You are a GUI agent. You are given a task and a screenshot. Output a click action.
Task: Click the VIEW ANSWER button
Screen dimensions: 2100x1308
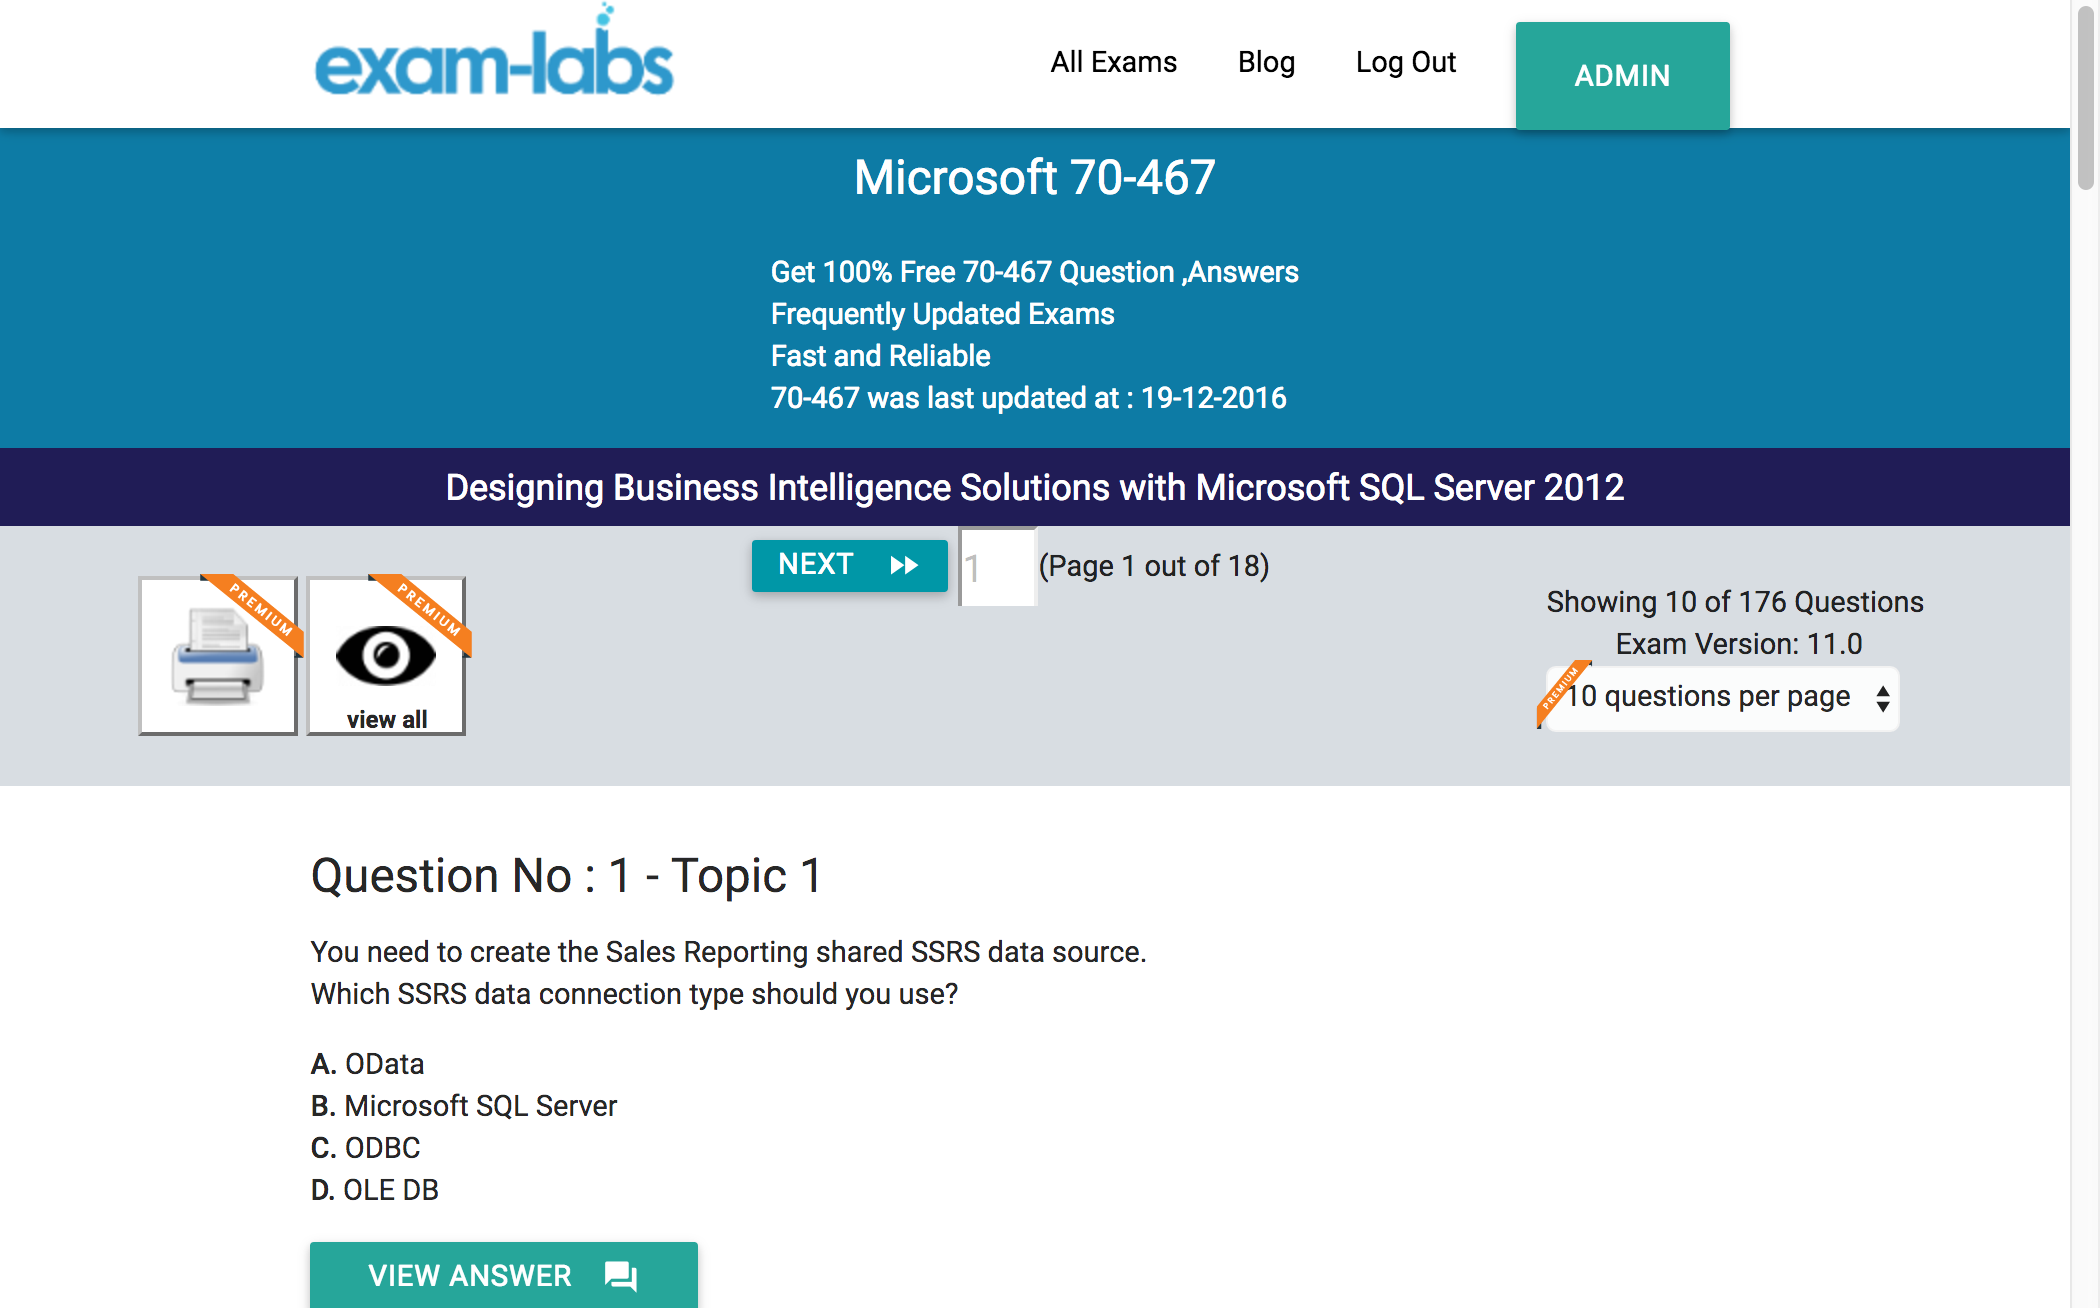504,1275
